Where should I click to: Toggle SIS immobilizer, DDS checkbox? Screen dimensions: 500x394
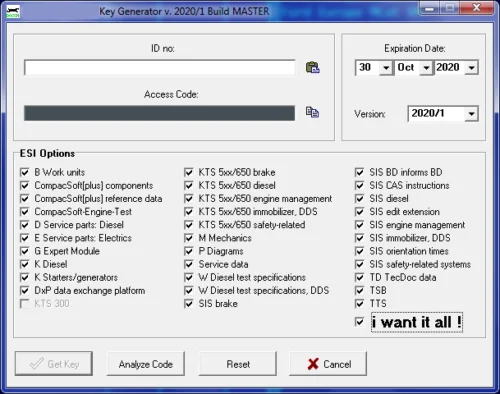(x=359, y=238)
